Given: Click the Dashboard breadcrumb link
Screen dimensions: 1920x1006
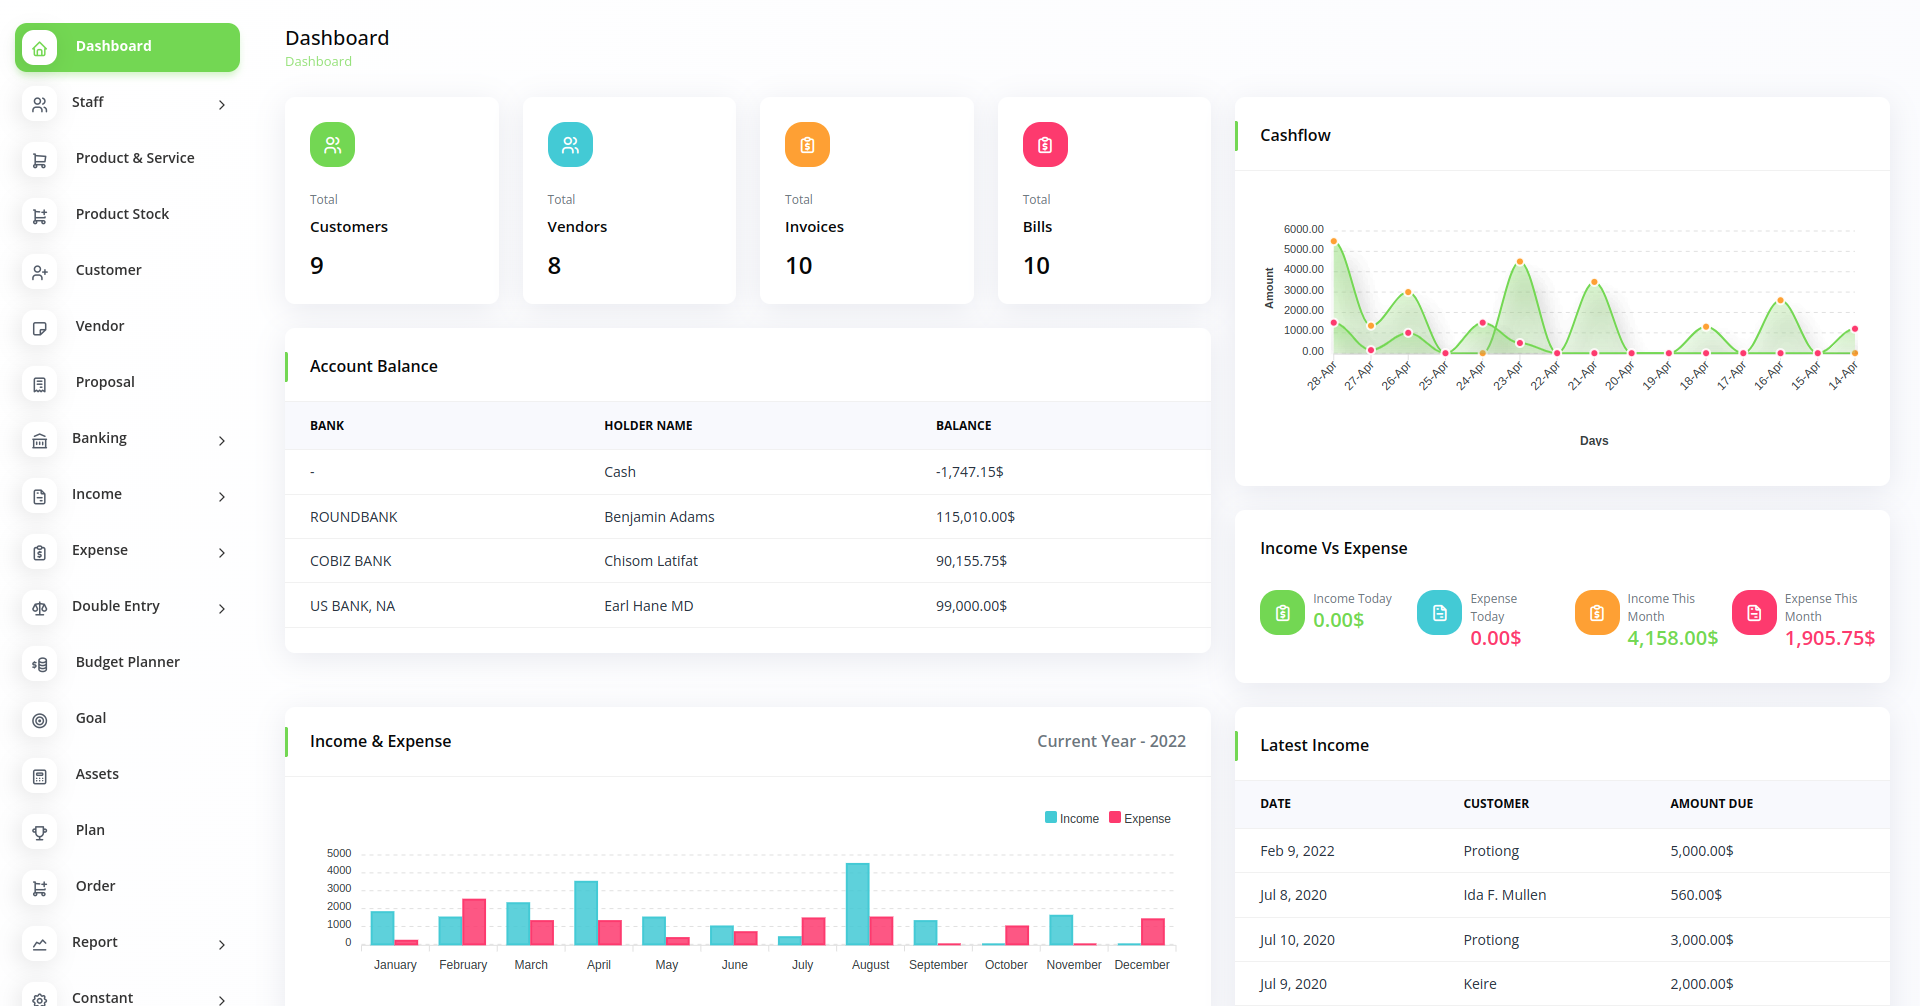Looking at the screenshot, I should [318, 62].
